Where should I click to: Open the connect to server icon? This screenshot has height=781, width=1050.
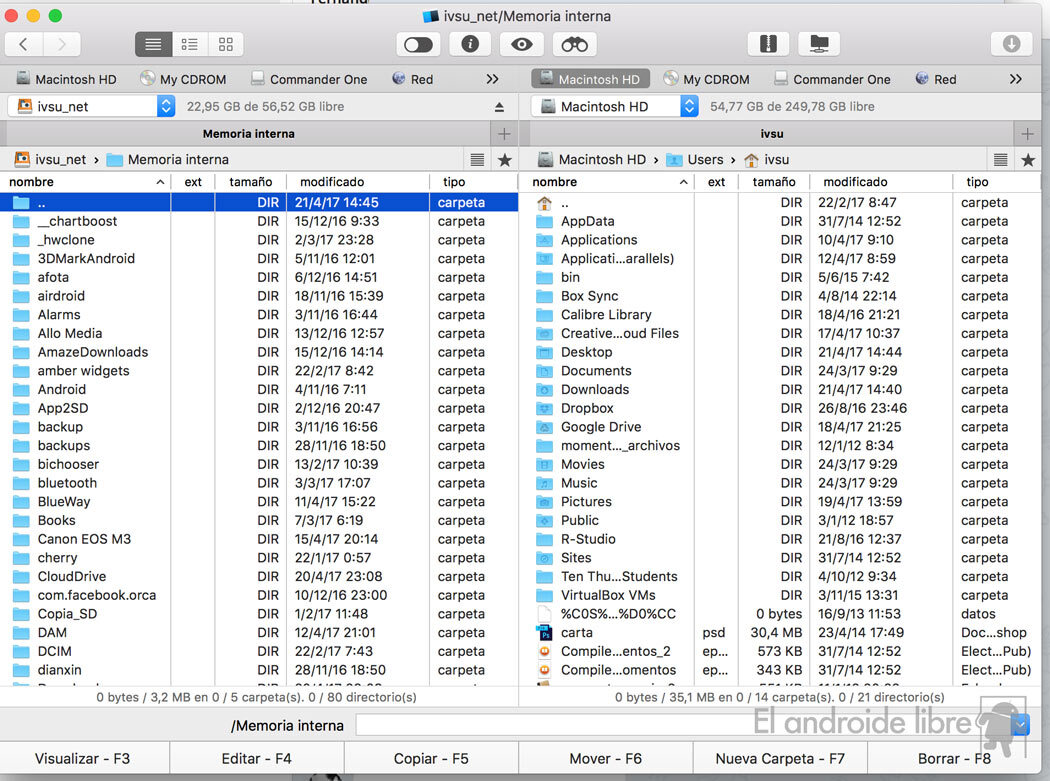tap(819, 44)
